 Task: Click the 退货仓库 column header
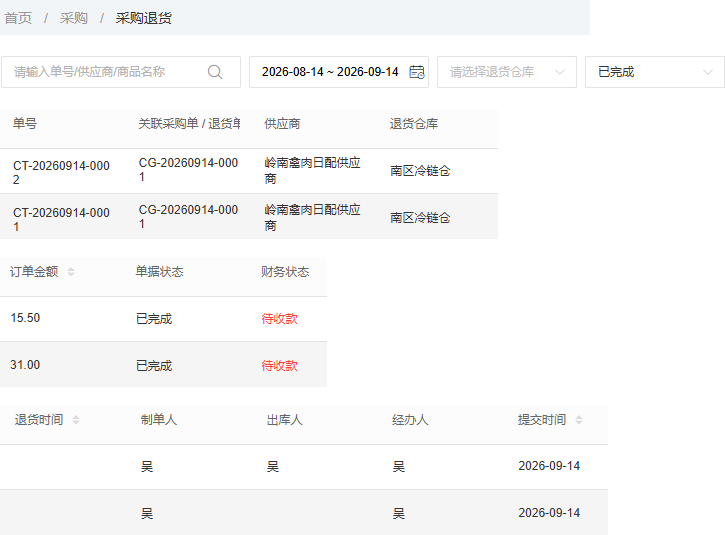click(x=413, y=123)
